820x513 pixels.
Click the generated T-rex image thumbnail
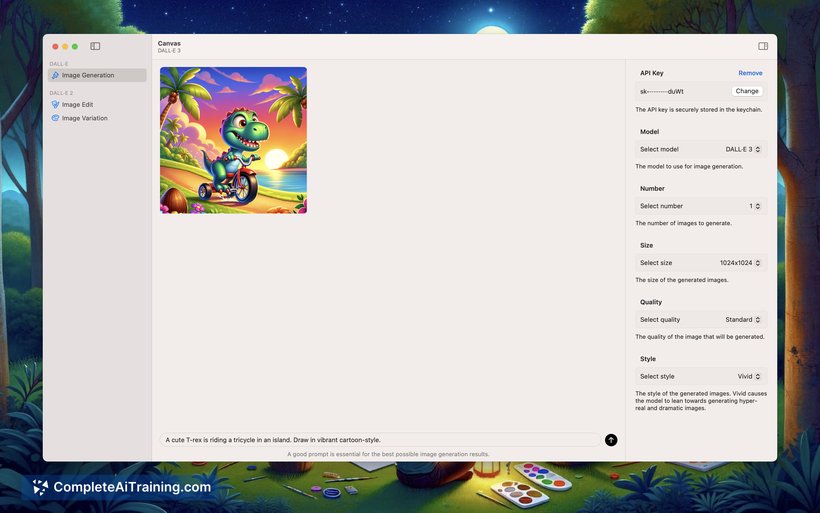(x=233, y=140)
